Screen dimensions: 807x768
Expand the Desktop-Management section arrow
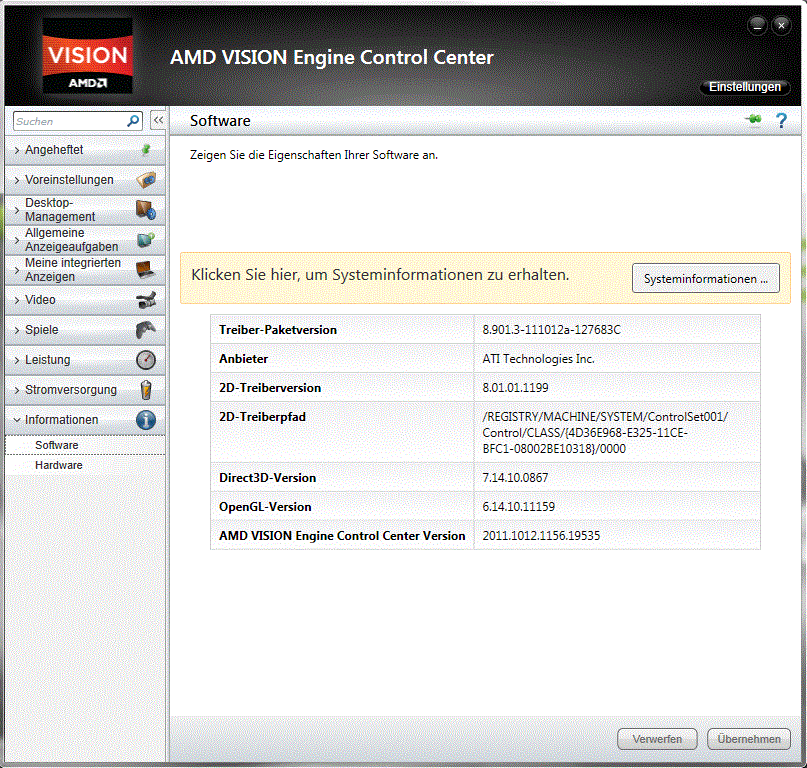point(17,210)
